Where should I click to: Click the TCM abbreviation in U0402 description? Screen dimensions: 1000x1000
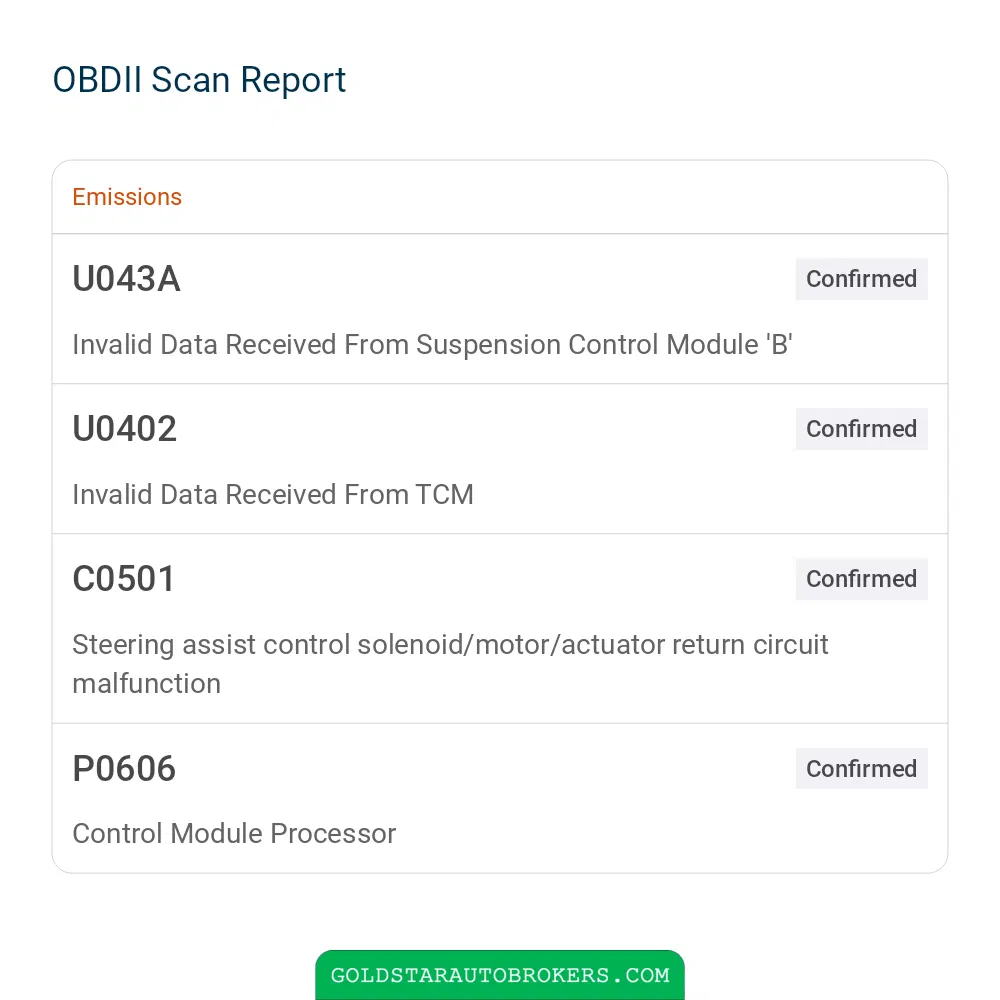coord(445,495)
